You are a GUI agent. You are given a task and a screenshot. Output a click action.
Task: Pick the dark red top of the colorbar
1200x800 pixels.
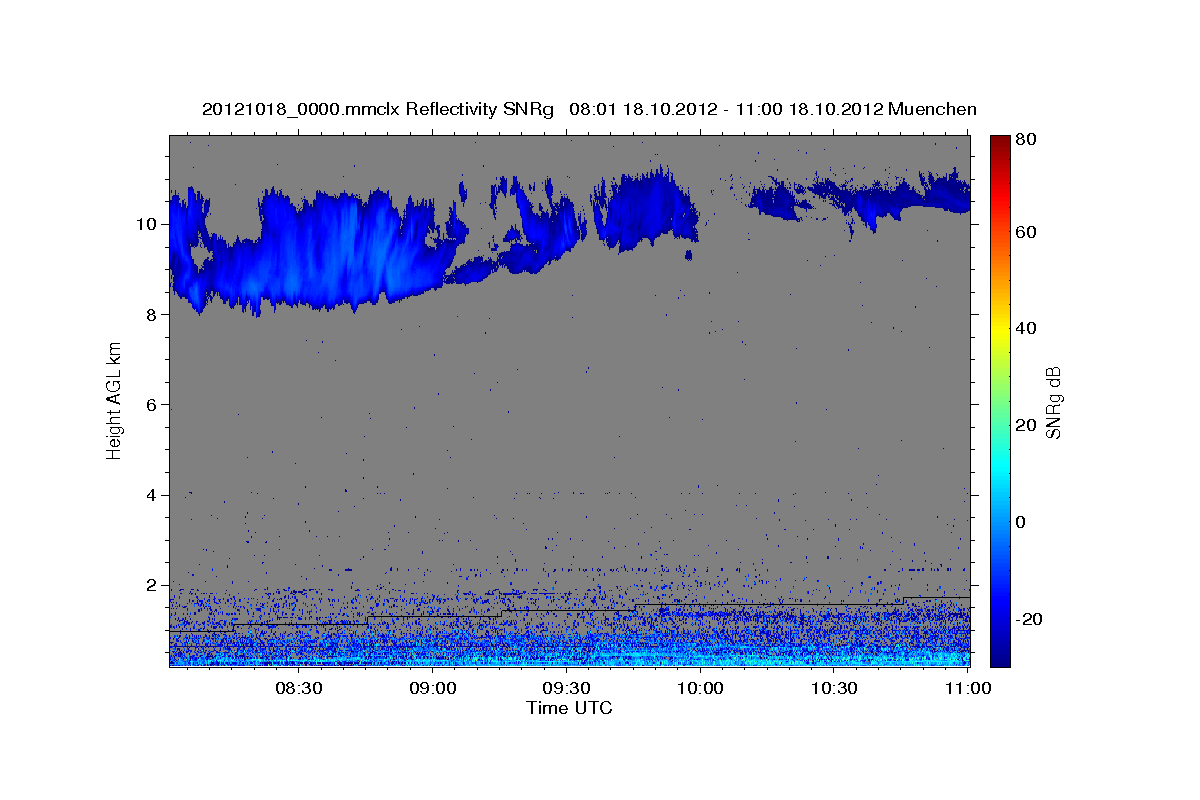[1000, 142]
